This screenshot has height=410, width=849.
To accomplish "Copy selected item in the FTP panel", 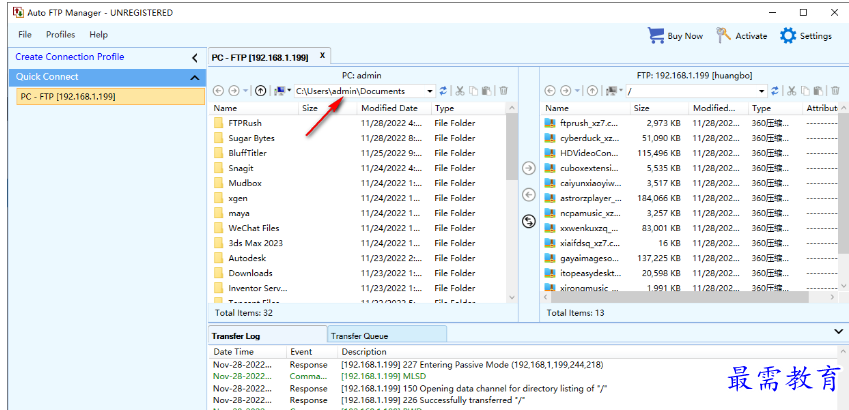I will pos(806,91).
